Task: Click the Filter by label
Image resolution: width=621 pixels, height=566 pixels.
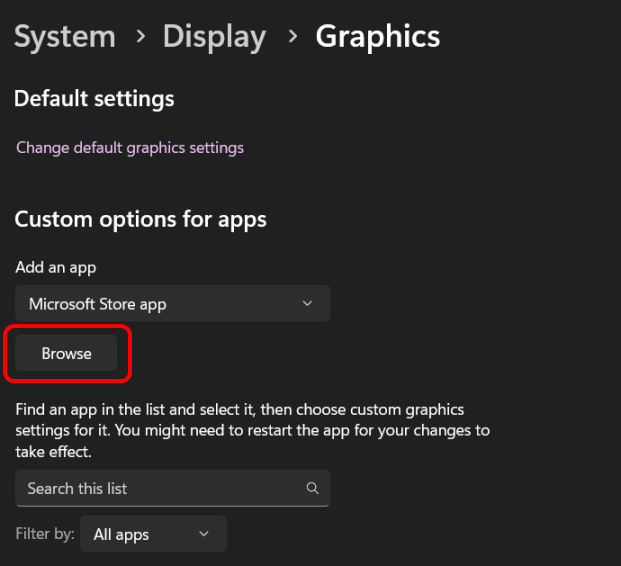Action: [x=45, y=534]
